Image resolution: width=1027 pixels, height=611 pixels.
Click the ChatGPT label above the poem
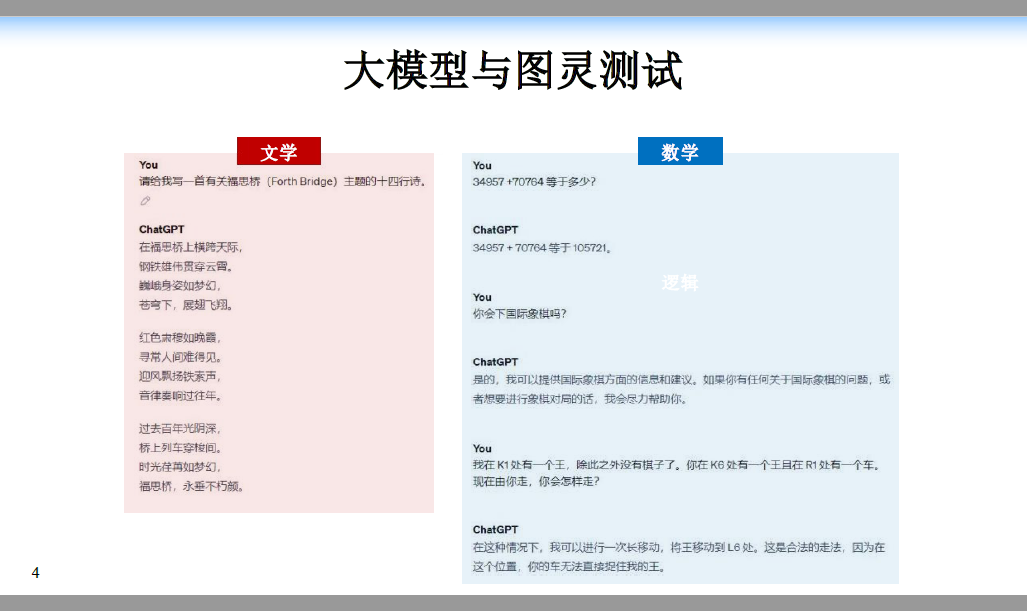162,229
